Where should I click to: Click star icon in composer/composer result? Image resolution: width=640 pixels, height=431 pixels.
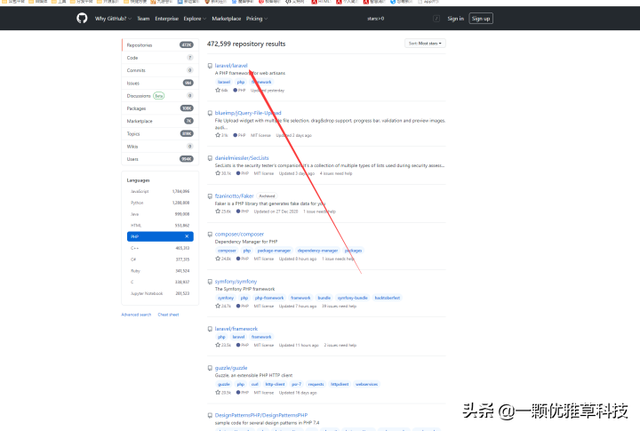pos(218,259)
